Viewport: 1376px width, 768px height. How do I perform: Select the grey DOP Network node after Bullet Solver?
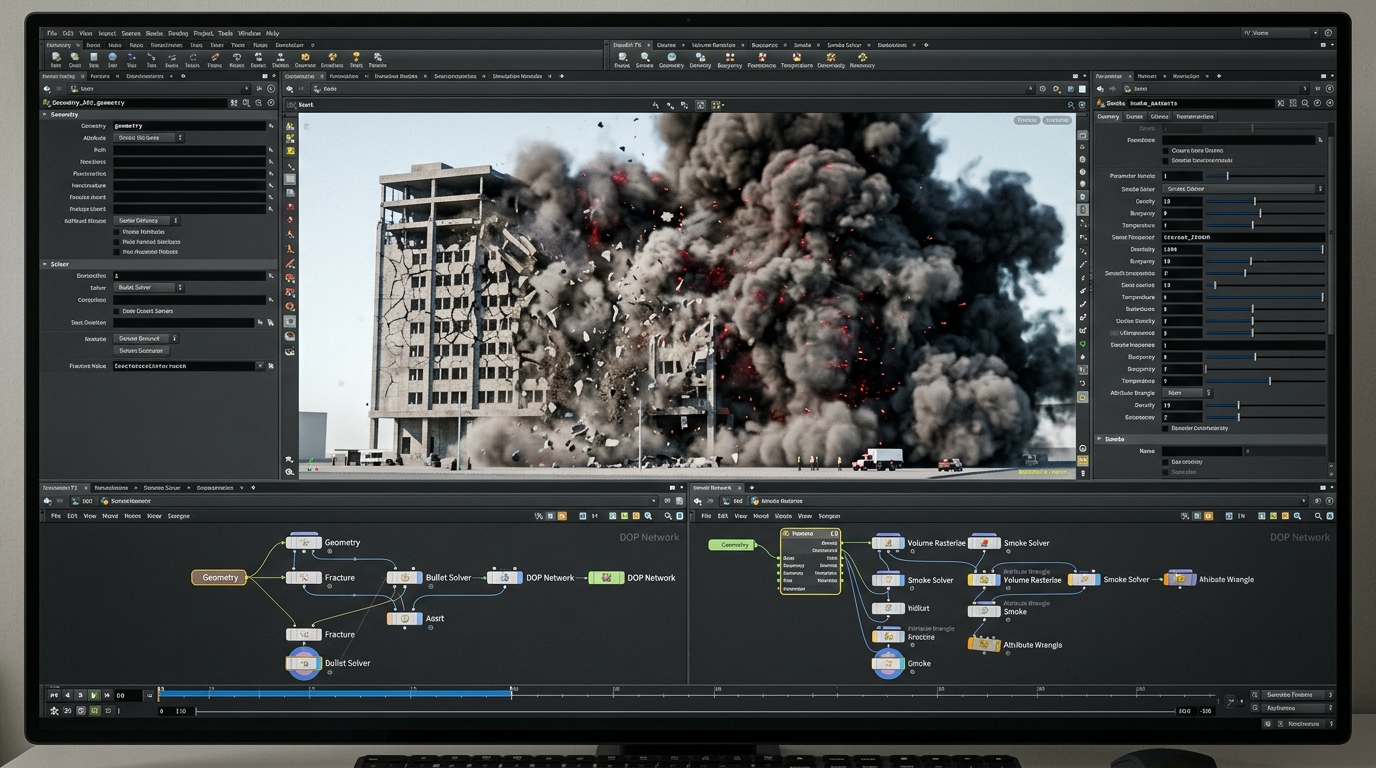(x=505, y=578)
